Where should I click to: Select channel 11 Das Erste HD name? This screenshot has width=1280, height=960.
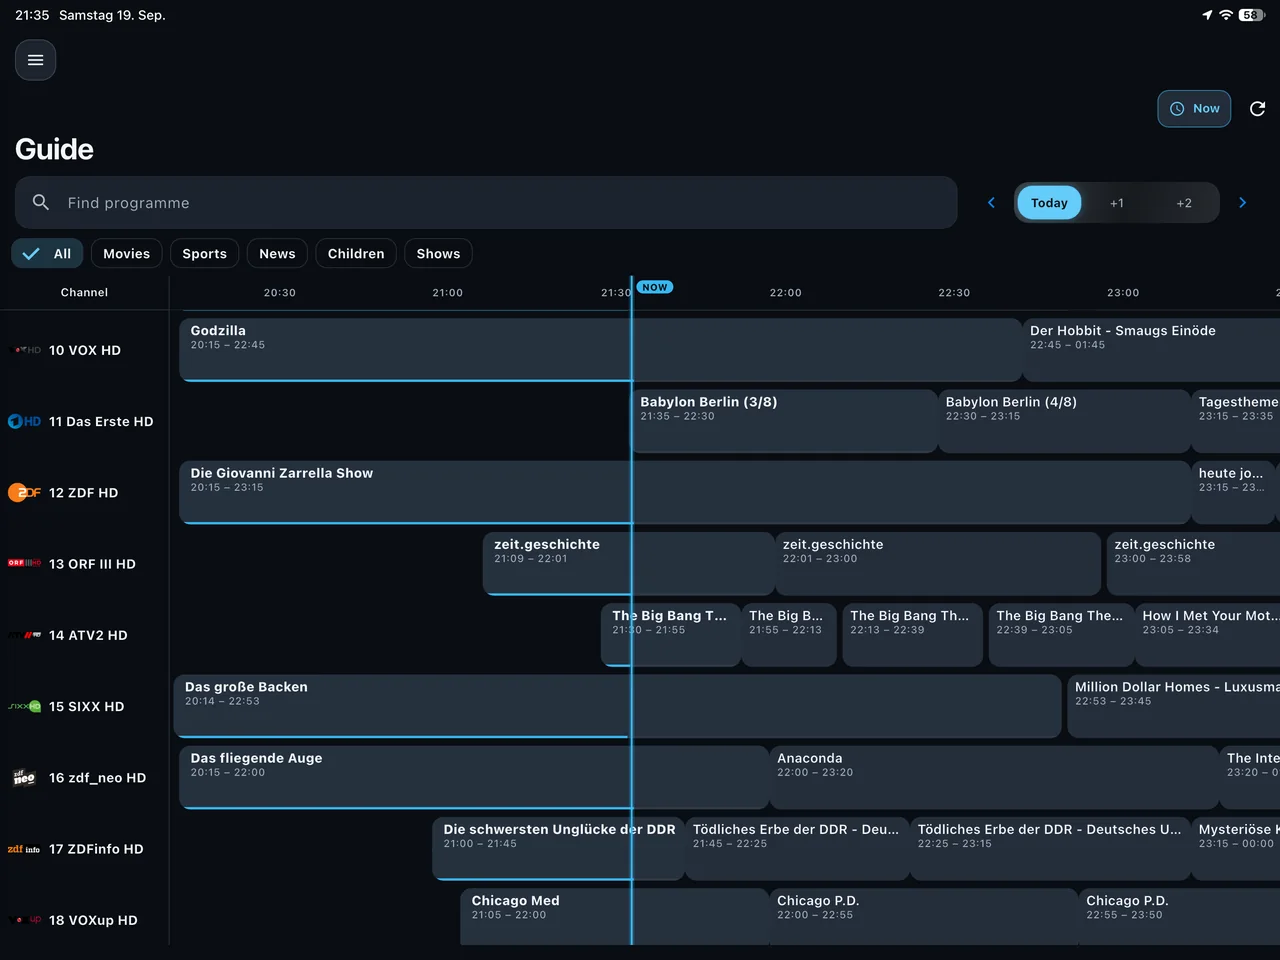click(x=101, y=421)
